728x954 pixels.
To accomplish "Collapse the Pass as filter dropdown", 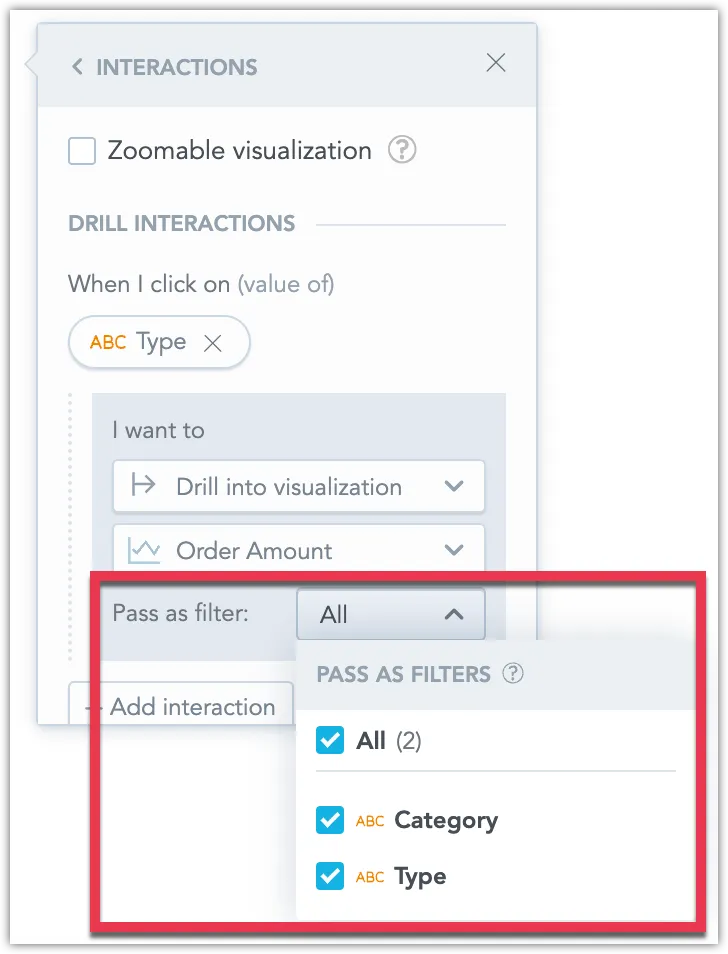I will pyautogui.click(x=455, y=614).
